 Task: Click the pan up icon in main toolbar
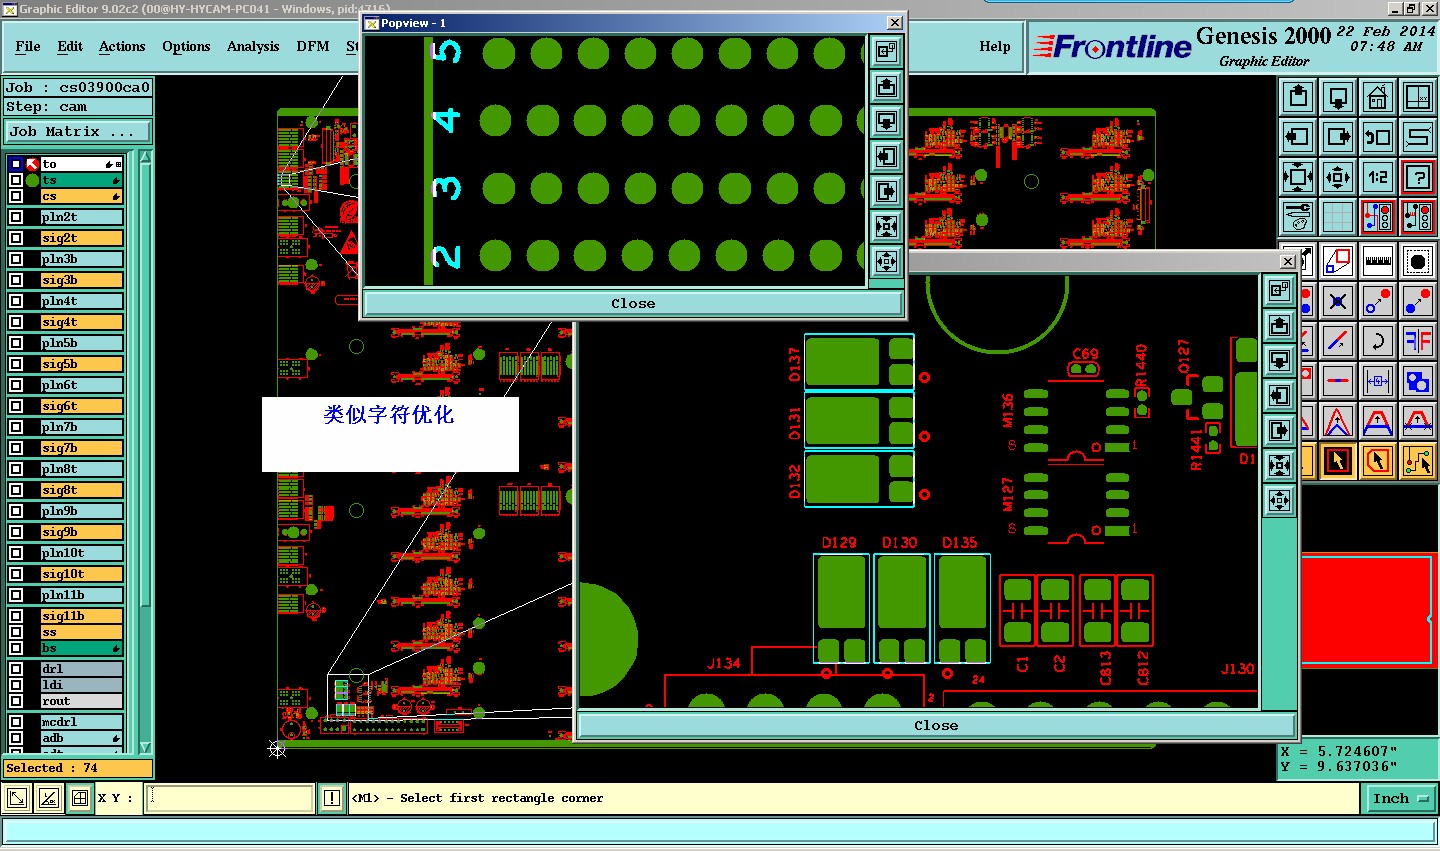[1298, 97]
